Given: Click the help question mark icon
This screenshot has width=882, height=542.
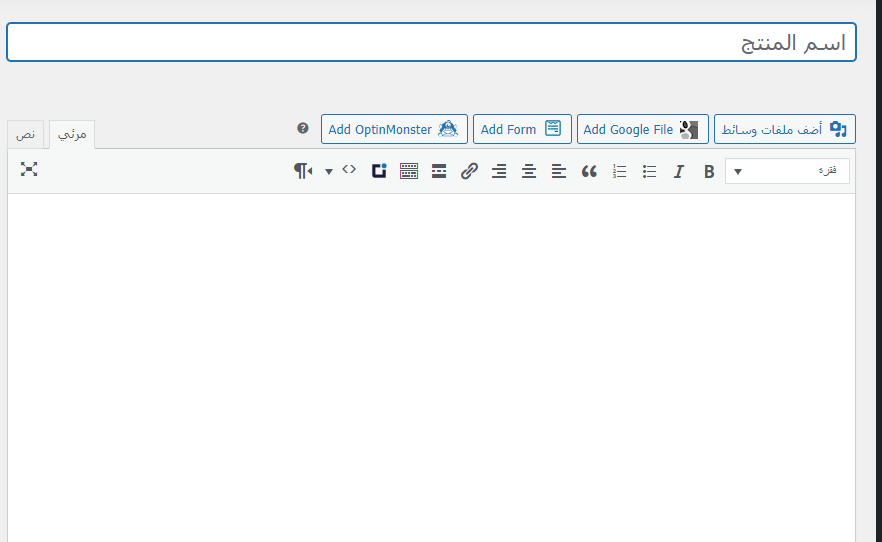Looking at the screenshot, I should (303, 129).
